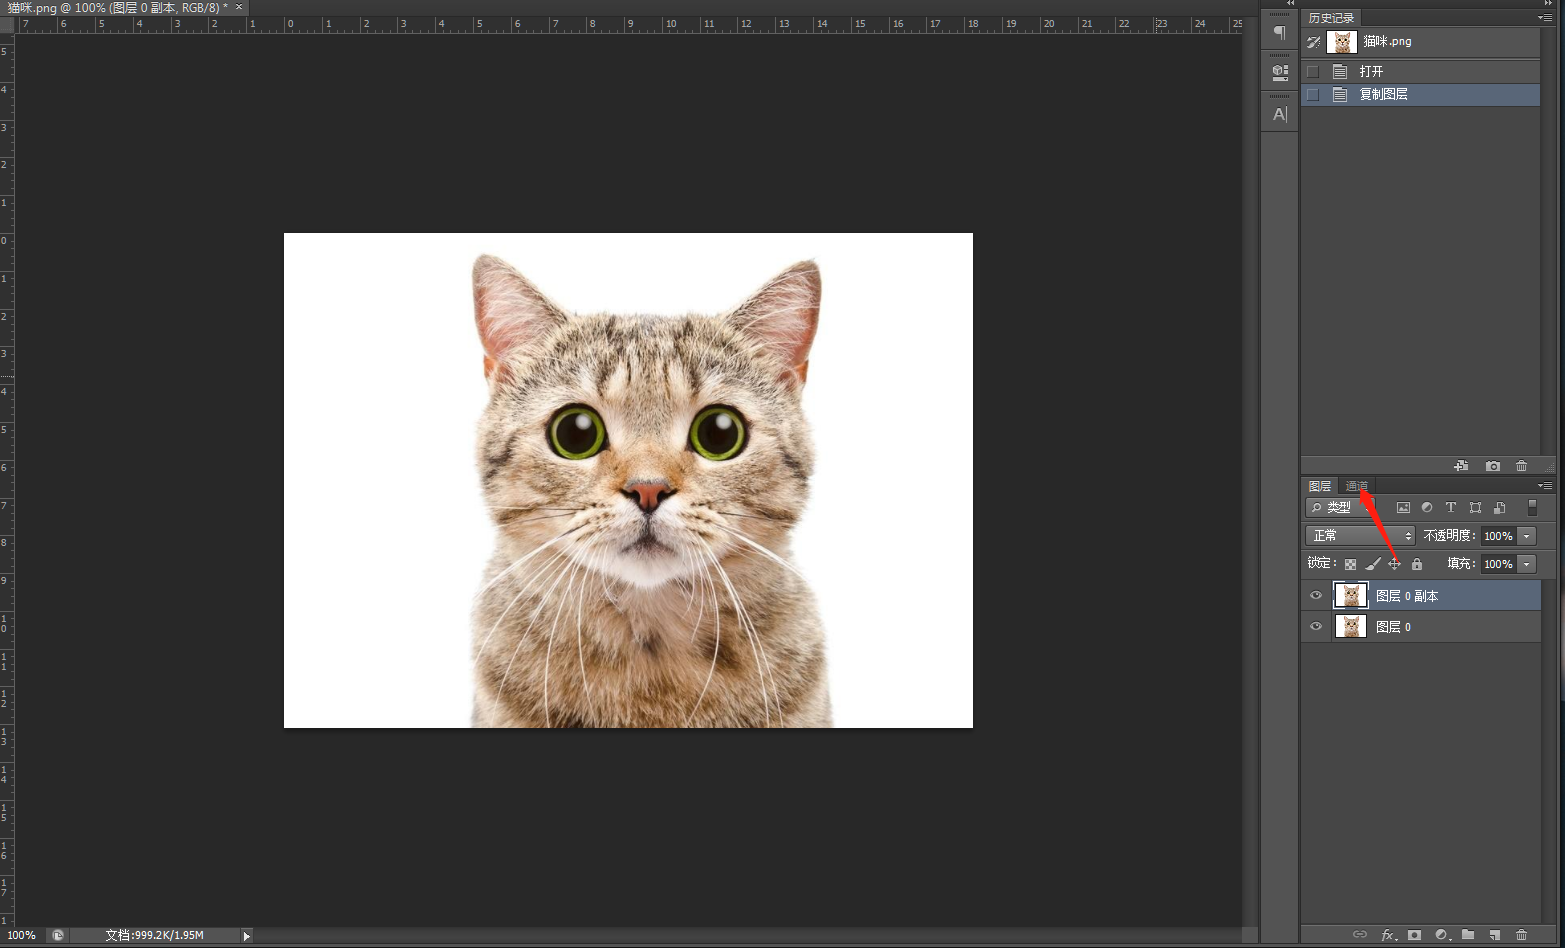
Task: Create a new fill or adjustment layer
Action: pos(1442,935)
